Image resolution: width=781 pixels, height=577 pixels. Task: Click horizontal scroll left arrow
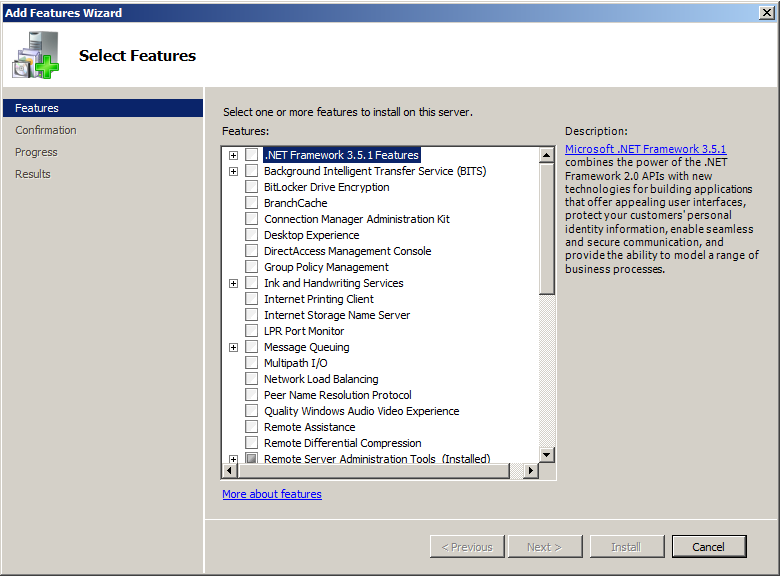230,470
